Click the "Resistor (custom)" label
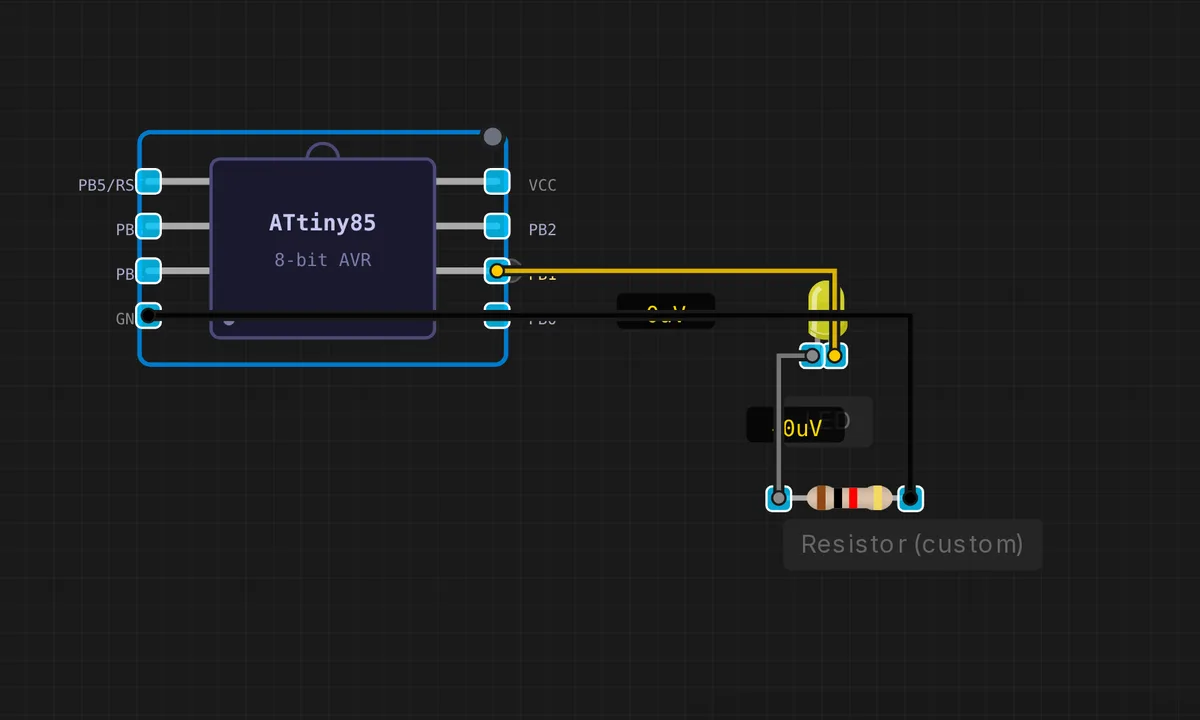Image resolution: width=1200 pixels, height=720 pixels. pos(912,544)
